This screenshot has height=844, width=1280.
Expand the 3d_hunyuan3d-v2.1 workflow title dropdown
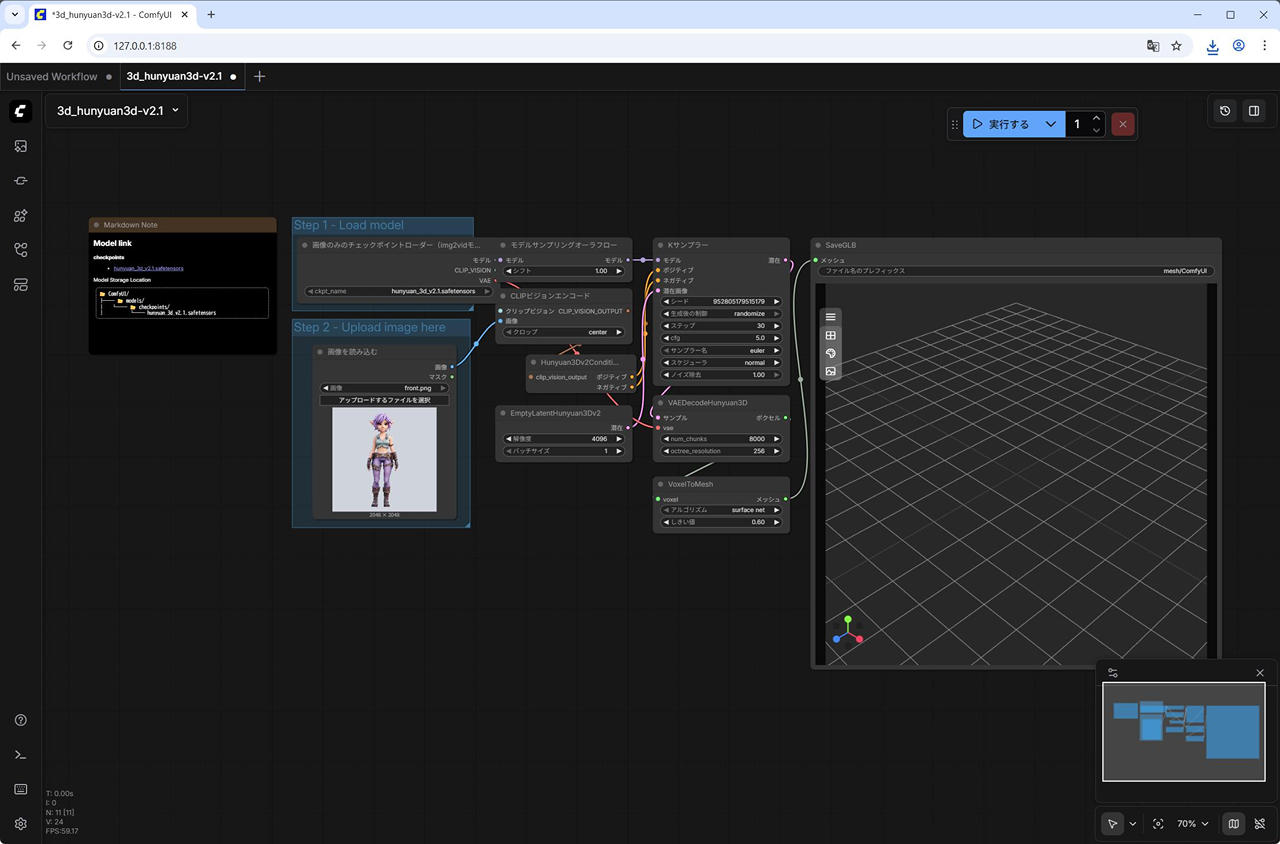click(117, 111)
